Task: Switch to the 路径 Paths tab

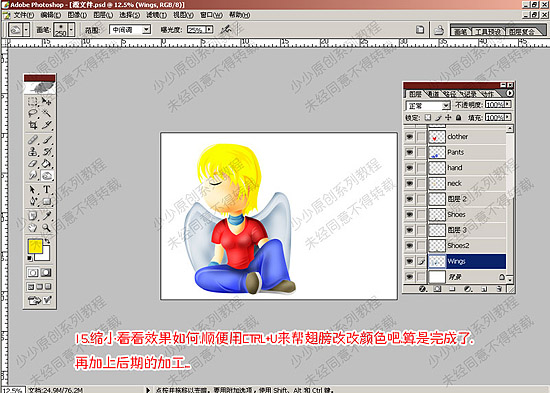Action: [x=450, y=94]
